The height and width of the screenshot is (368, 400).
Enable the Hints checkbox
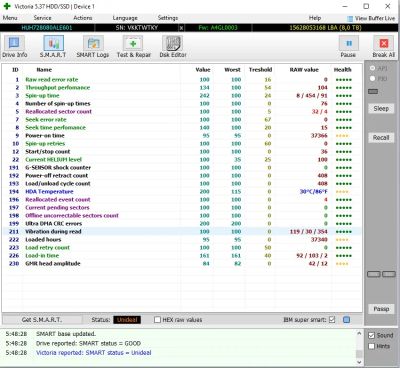(371, 346)
